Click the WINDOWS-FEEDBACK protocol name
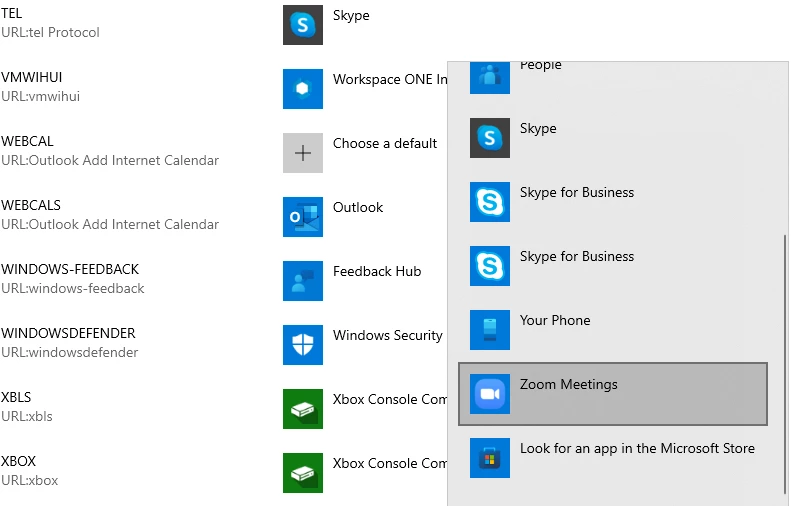 point(70,269)
